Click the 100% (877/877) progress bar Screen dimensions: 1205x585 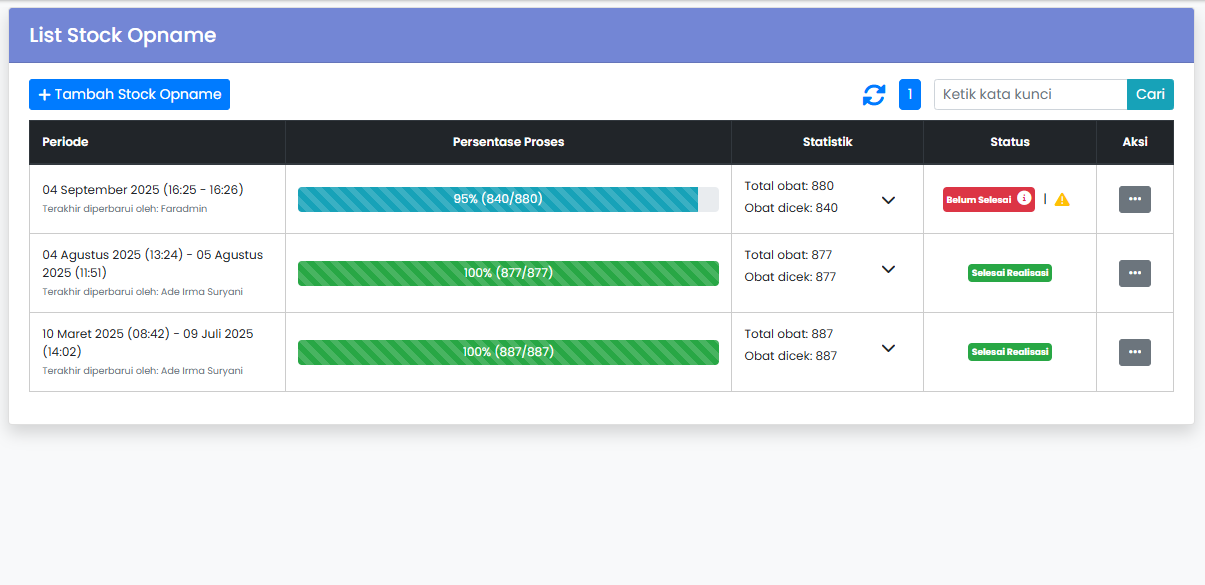coord(508,273)
